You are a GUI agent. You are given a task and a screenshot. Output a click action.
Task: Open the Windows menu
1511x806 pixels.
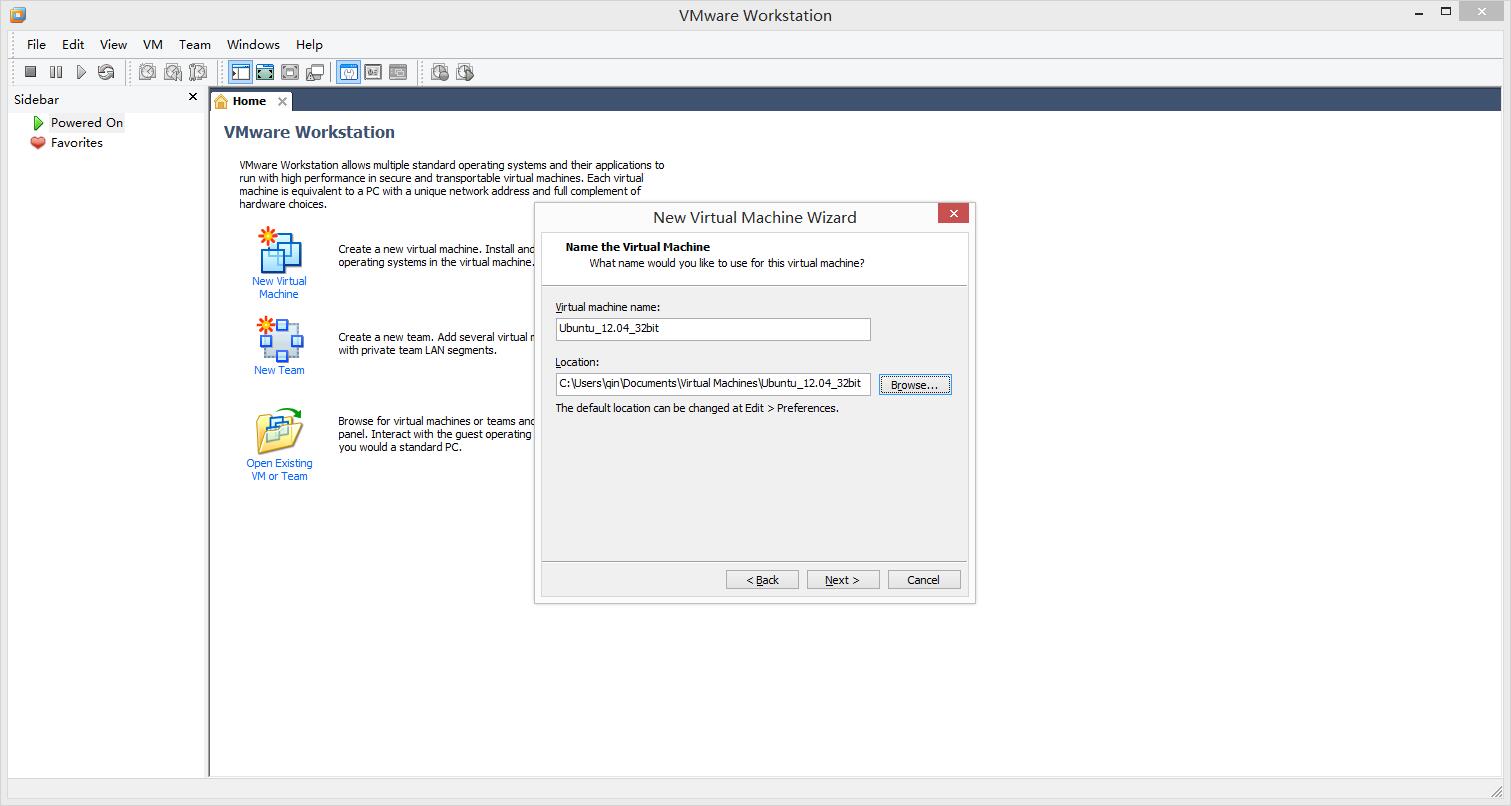tap(253, 44)
